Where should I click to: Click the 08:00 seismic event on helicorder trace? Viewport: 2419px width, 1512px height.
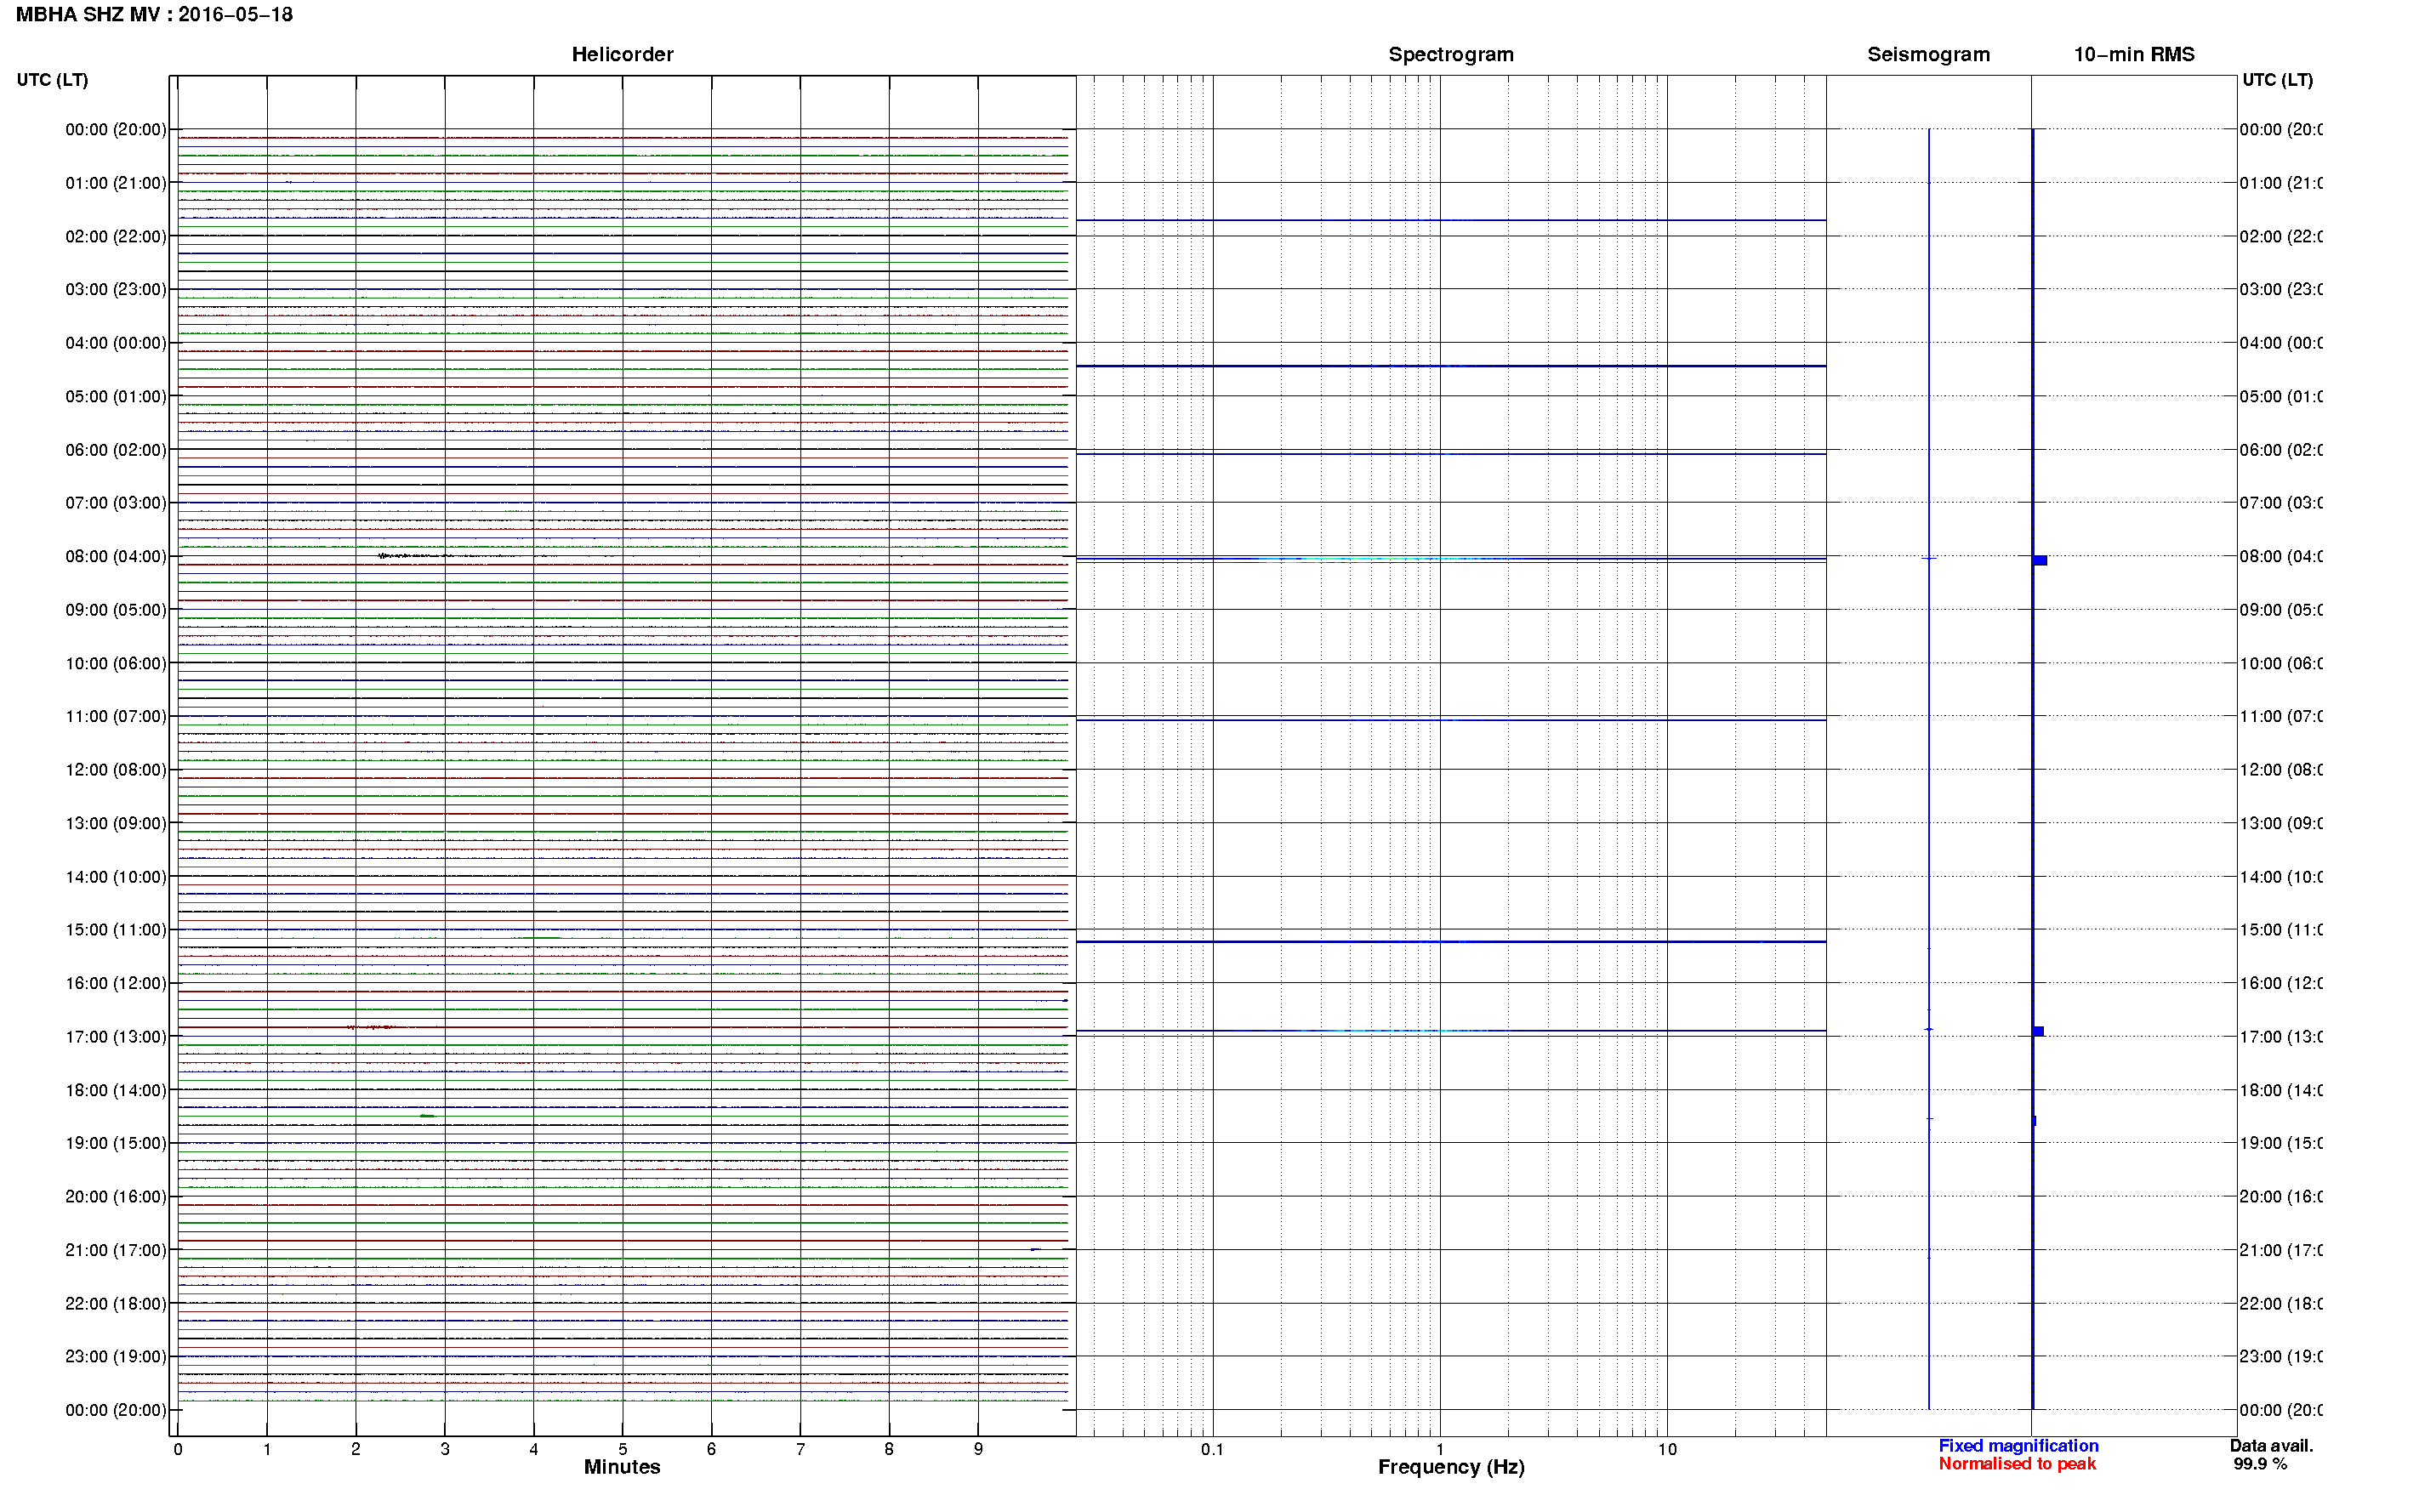[415, 556]
